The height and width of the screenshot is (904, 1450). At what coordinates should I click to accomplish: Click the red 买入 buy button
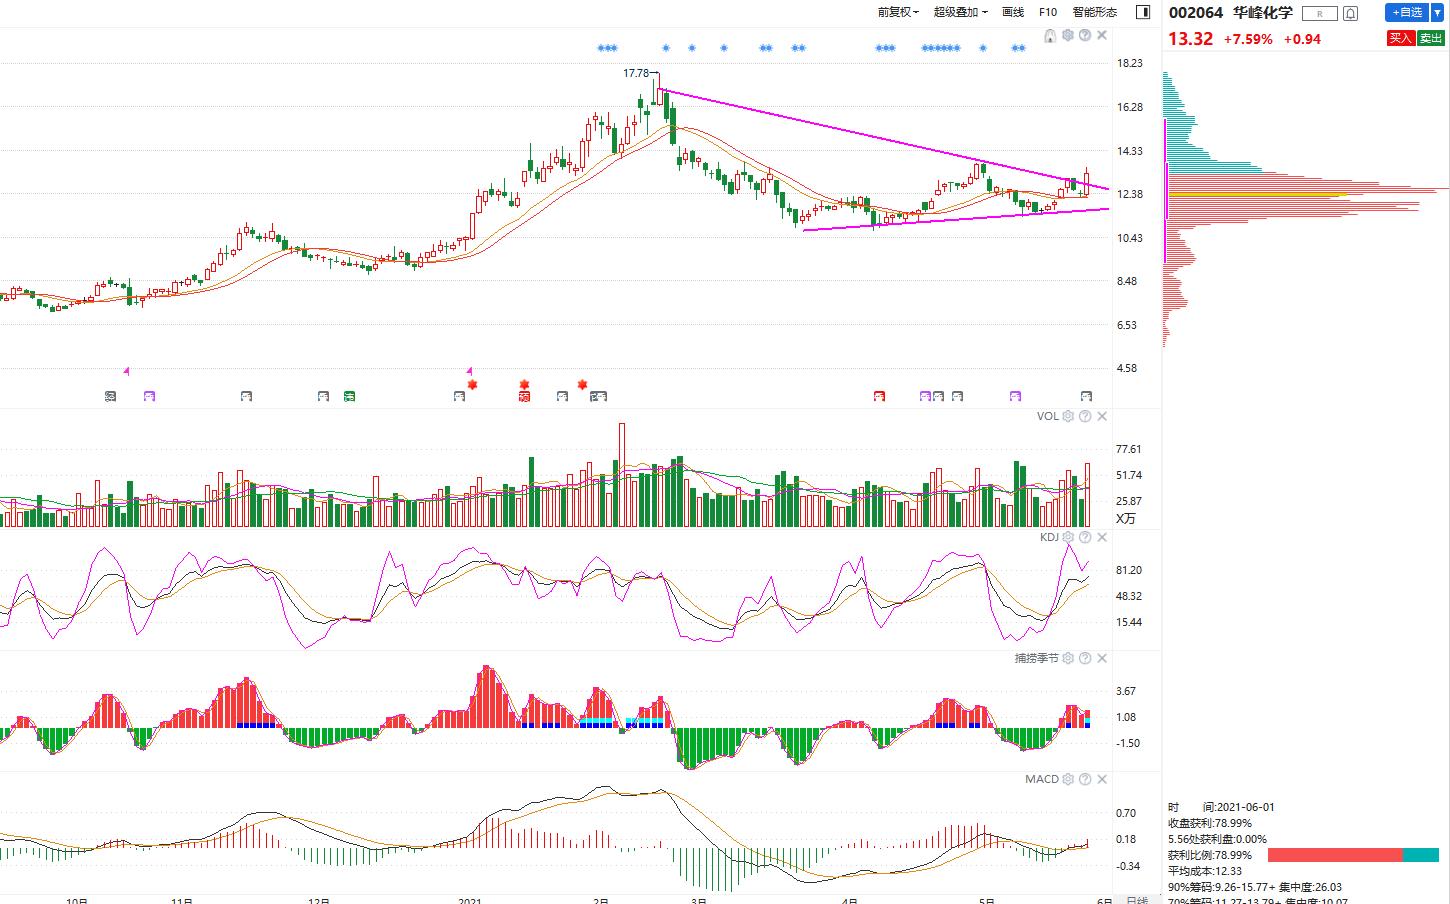coord(1400,38)
